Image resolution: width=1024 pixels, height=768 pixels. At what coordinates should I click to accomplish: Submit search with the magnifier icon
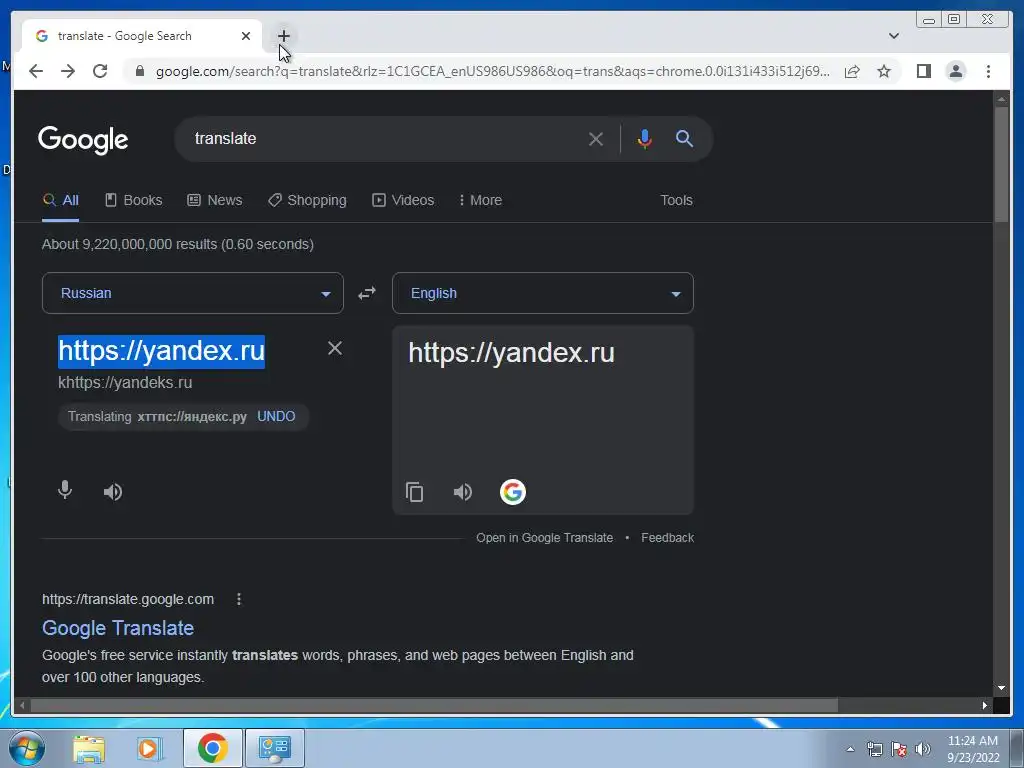684,138
